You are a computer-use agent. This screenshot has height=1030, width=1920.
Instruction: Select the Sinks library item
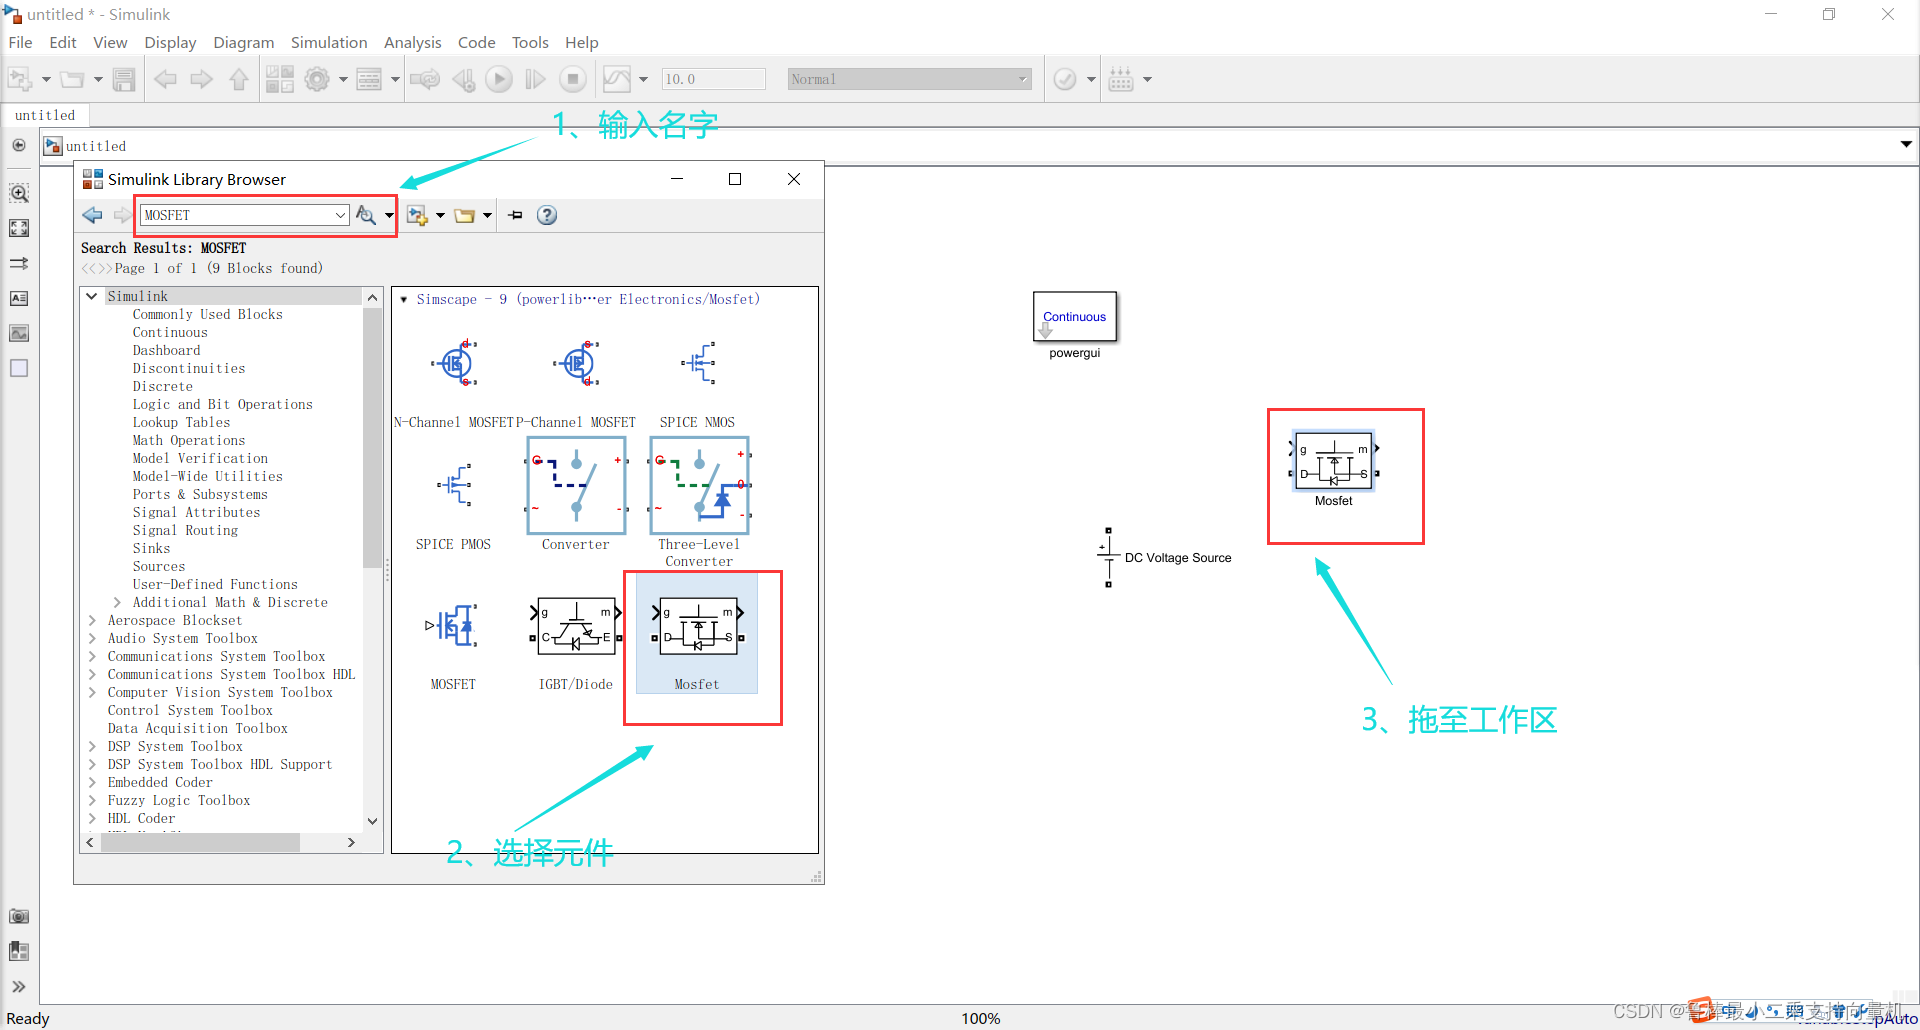coord(151,548)
